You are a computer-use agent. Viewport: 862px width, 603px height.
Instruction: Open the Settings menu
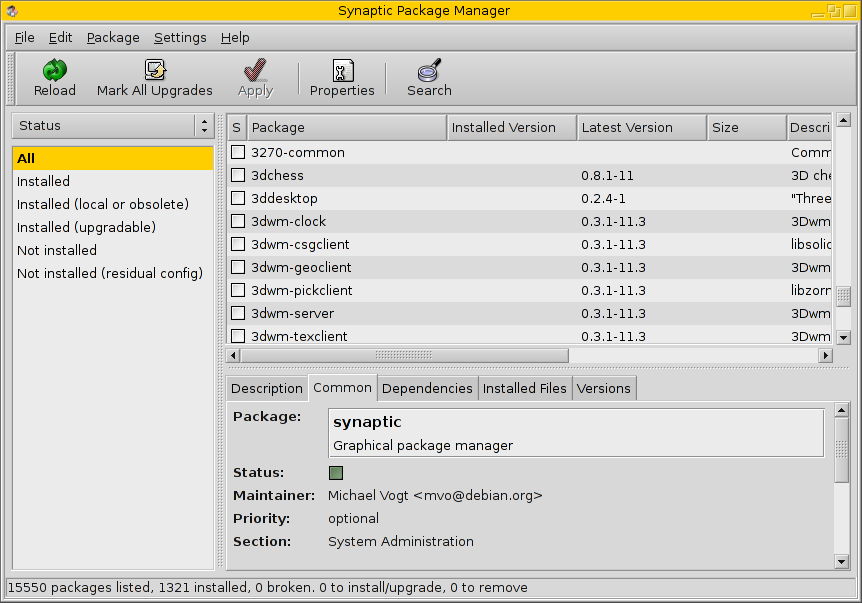[x=180, y=38]
